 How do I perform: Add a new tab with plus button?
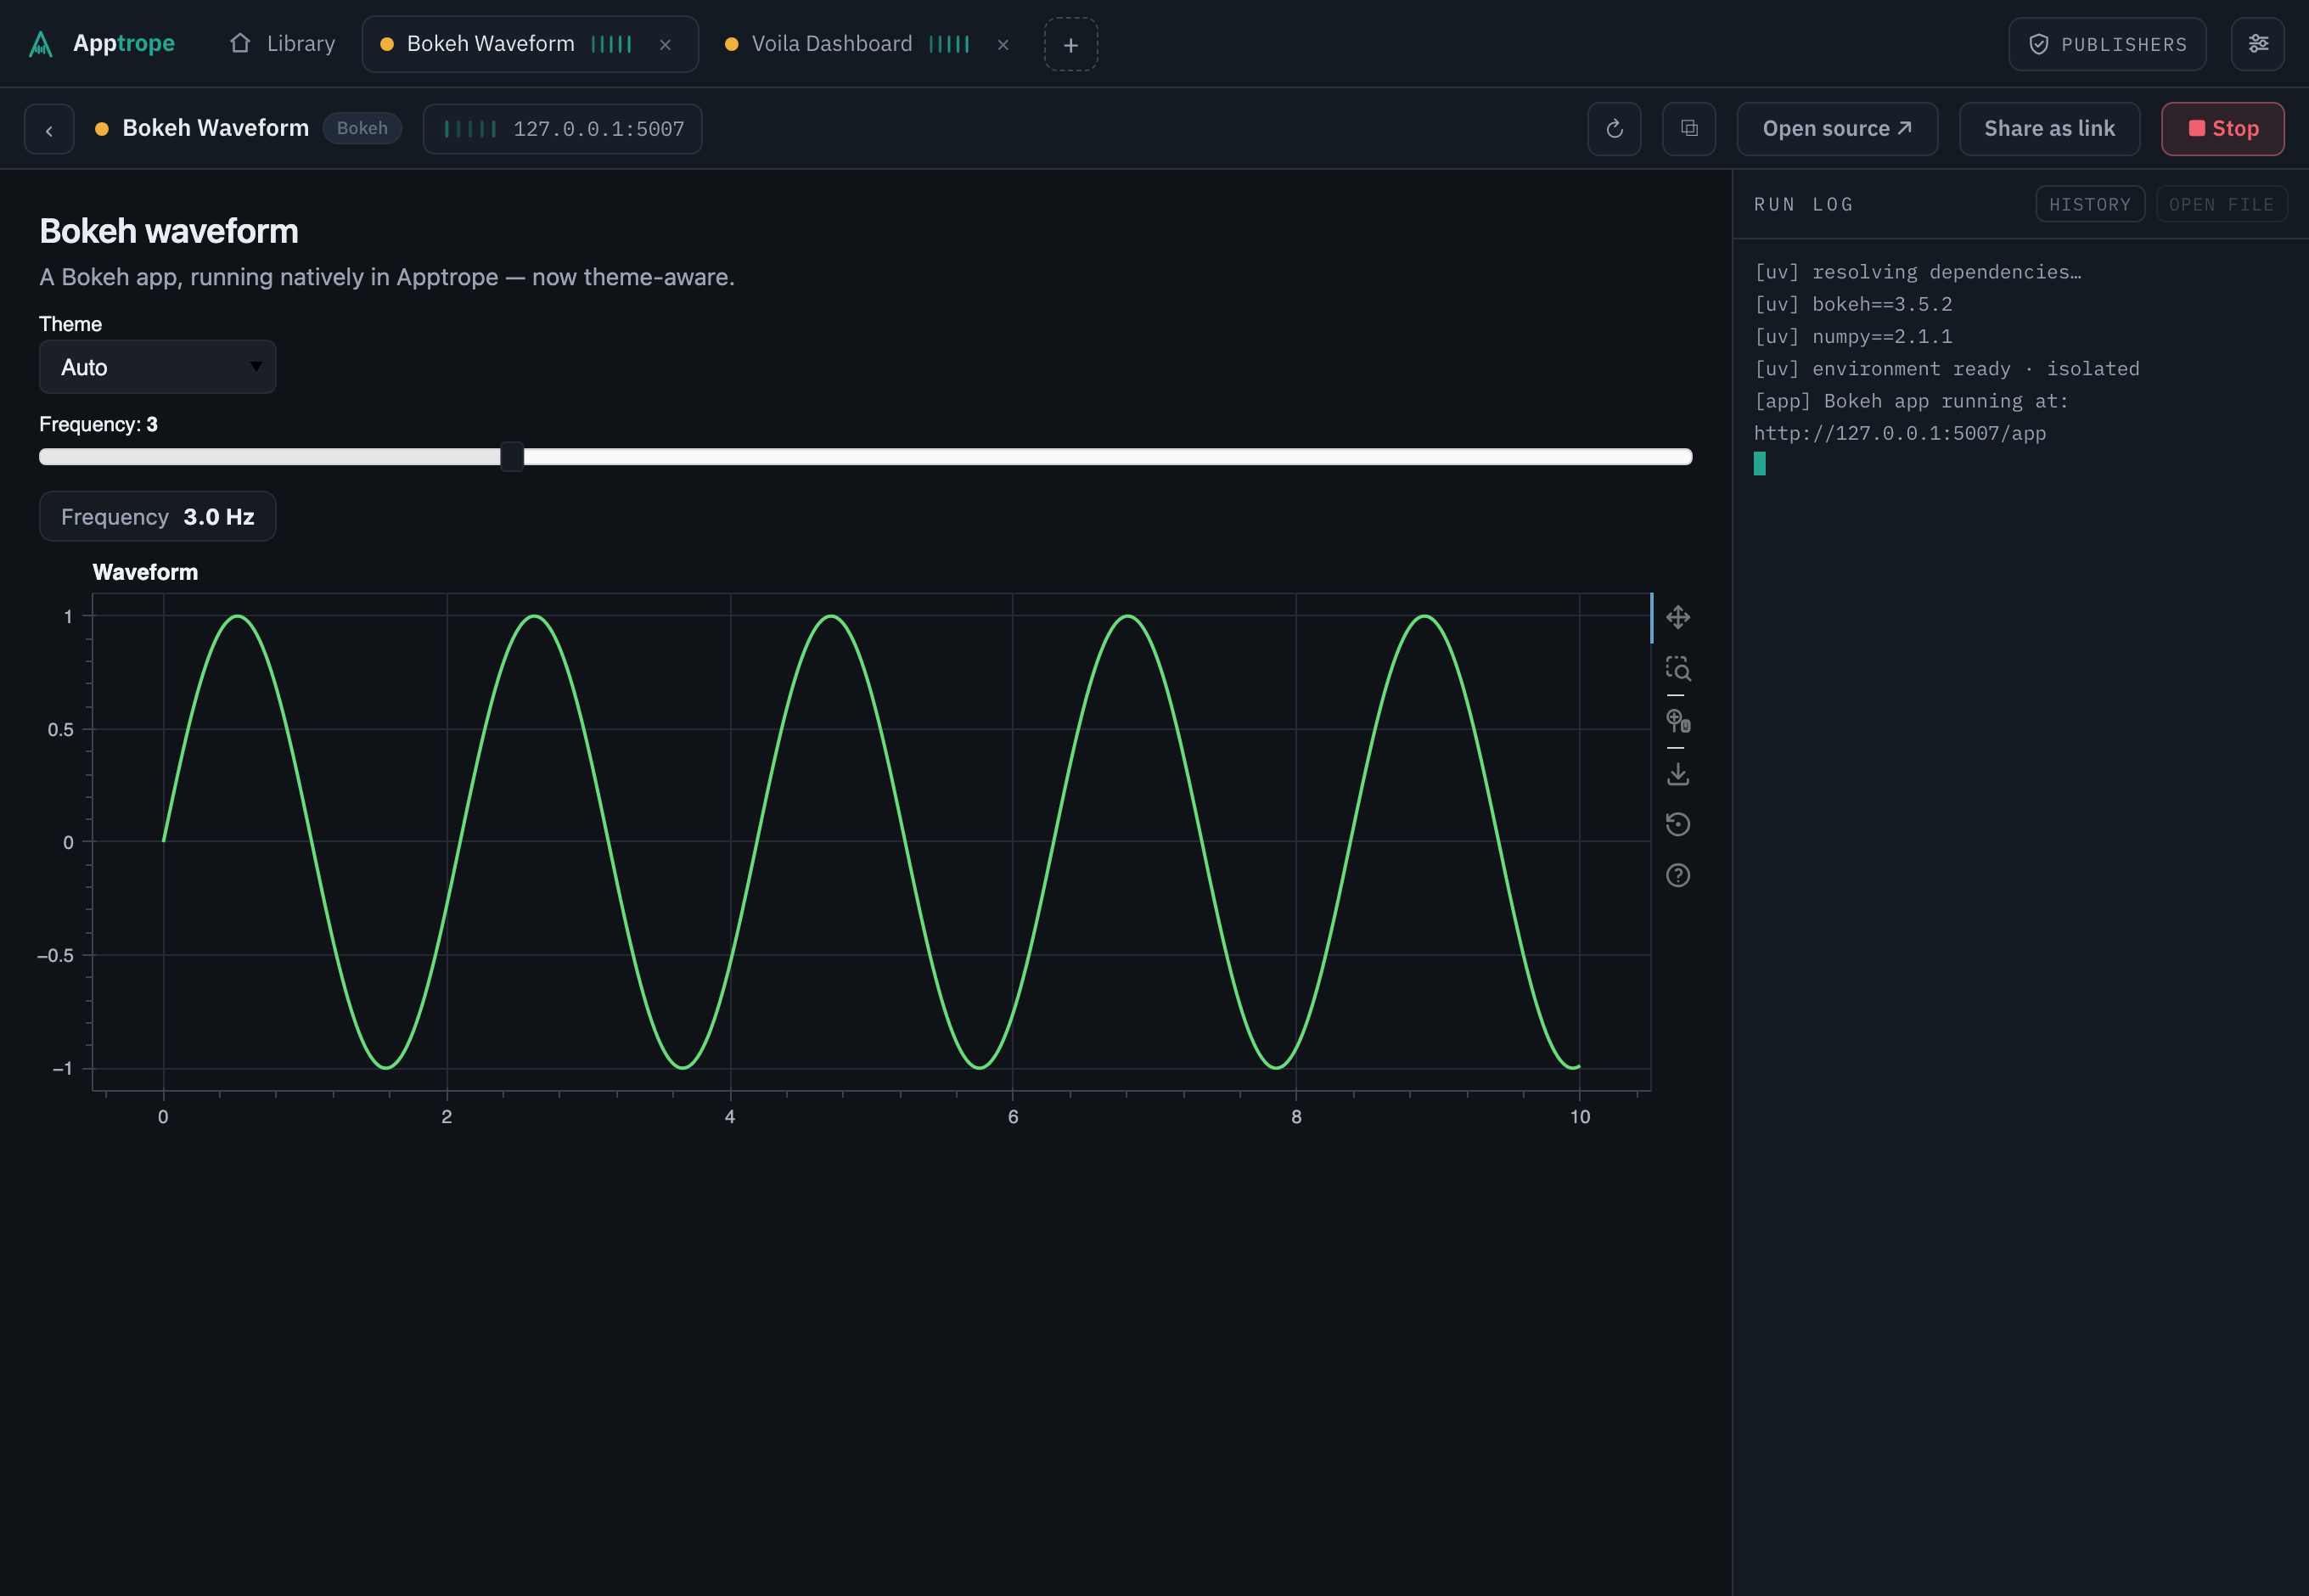click(1071, 44)
